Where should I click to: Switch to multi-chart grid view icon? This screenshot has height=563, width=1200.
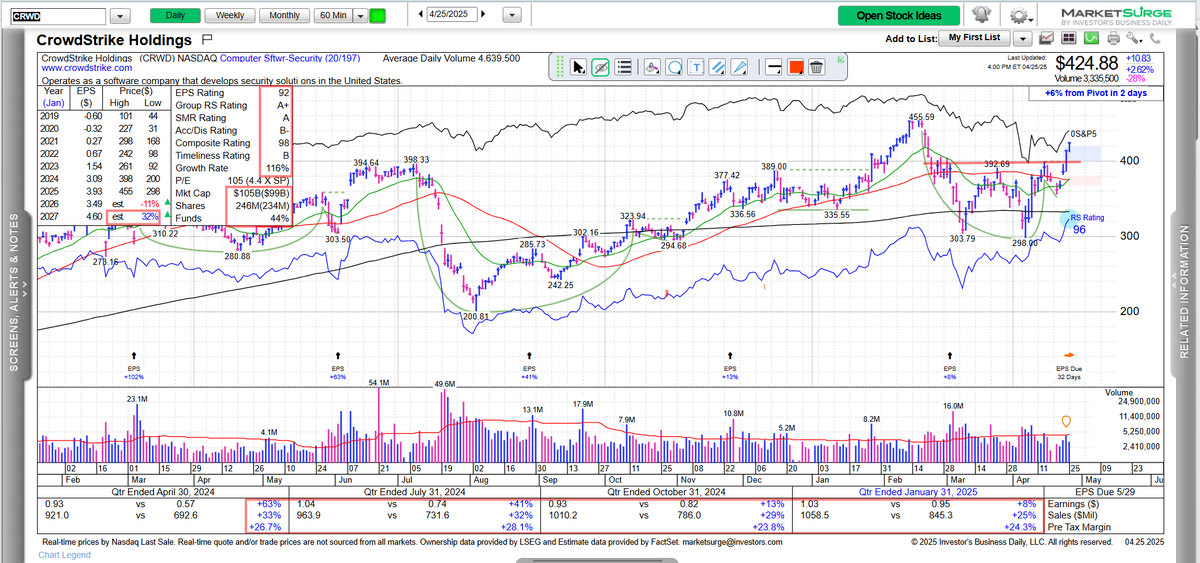pyautogui.click(x=1068, y=38)
